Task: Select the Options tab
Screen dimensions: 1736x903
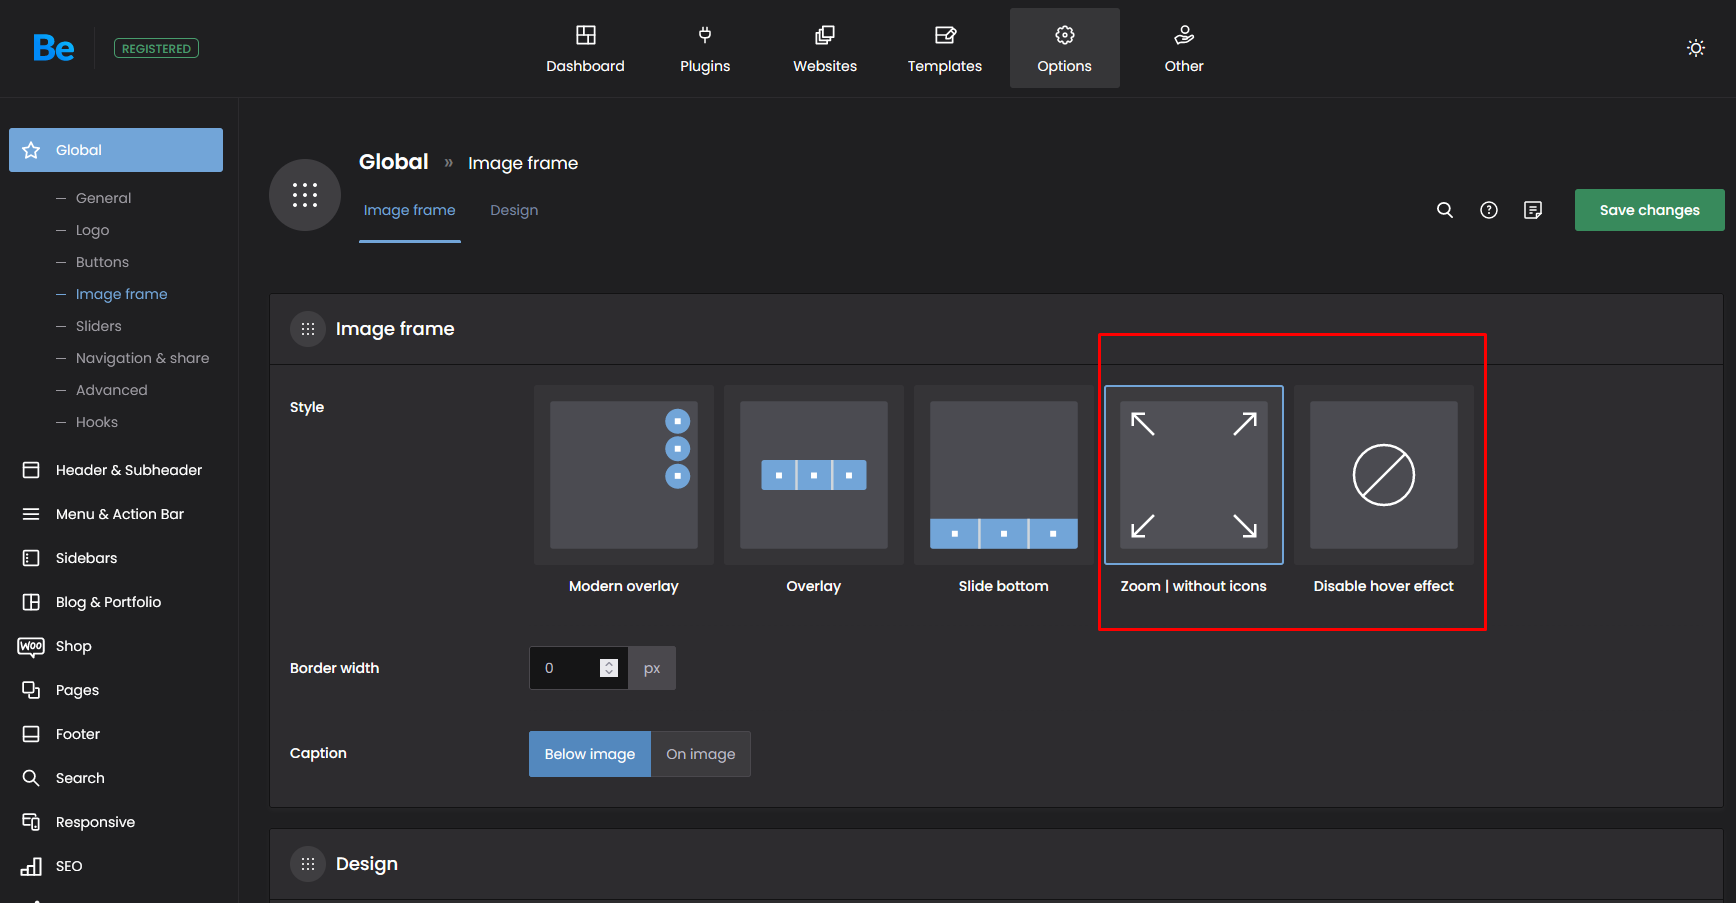Action: pyautogui.click(x=1065, y=48)
